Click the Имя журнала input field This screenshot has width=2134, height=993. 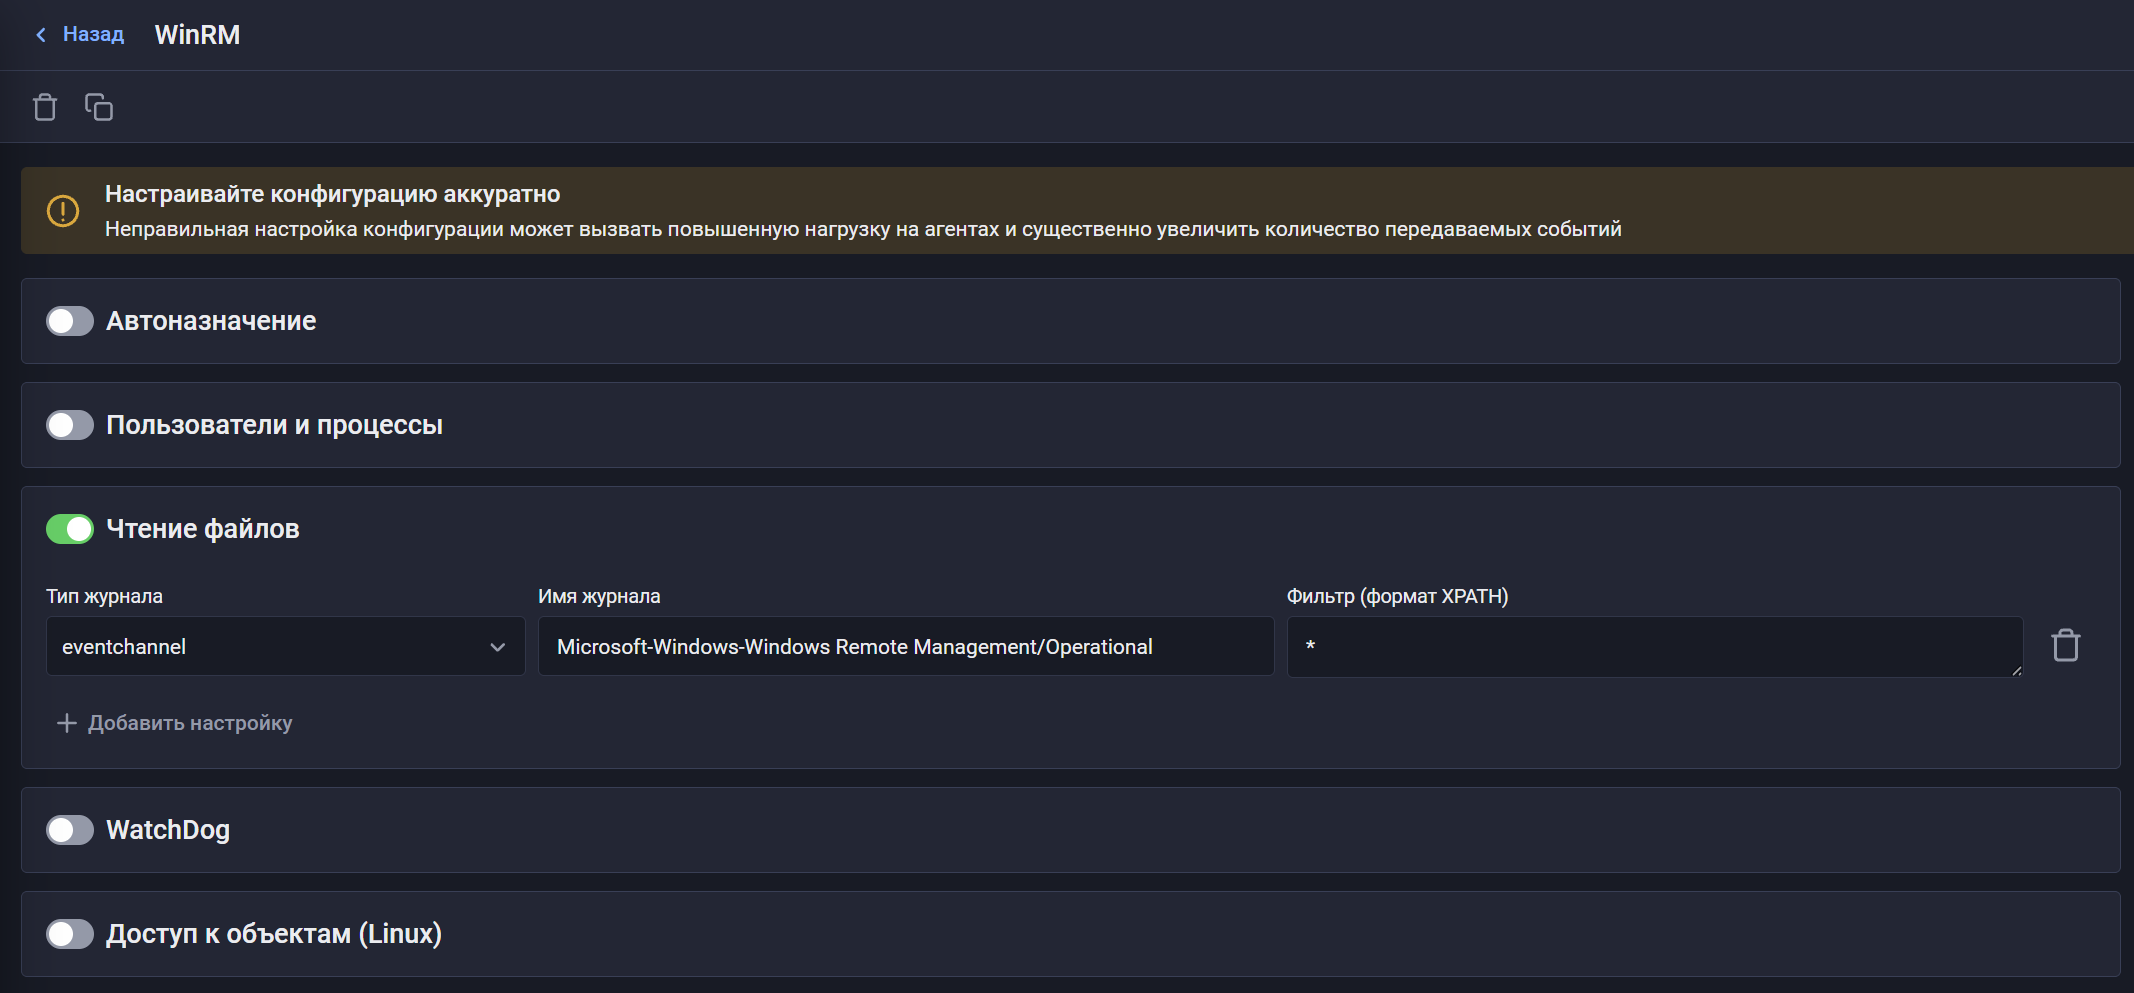pos(906,646)
